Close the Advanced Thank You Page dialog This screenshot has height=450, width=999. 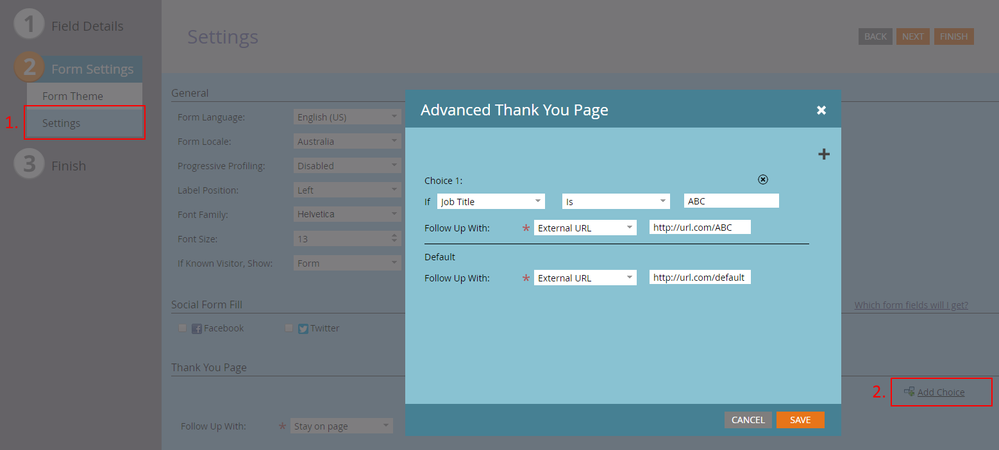[x=821, y=110]
